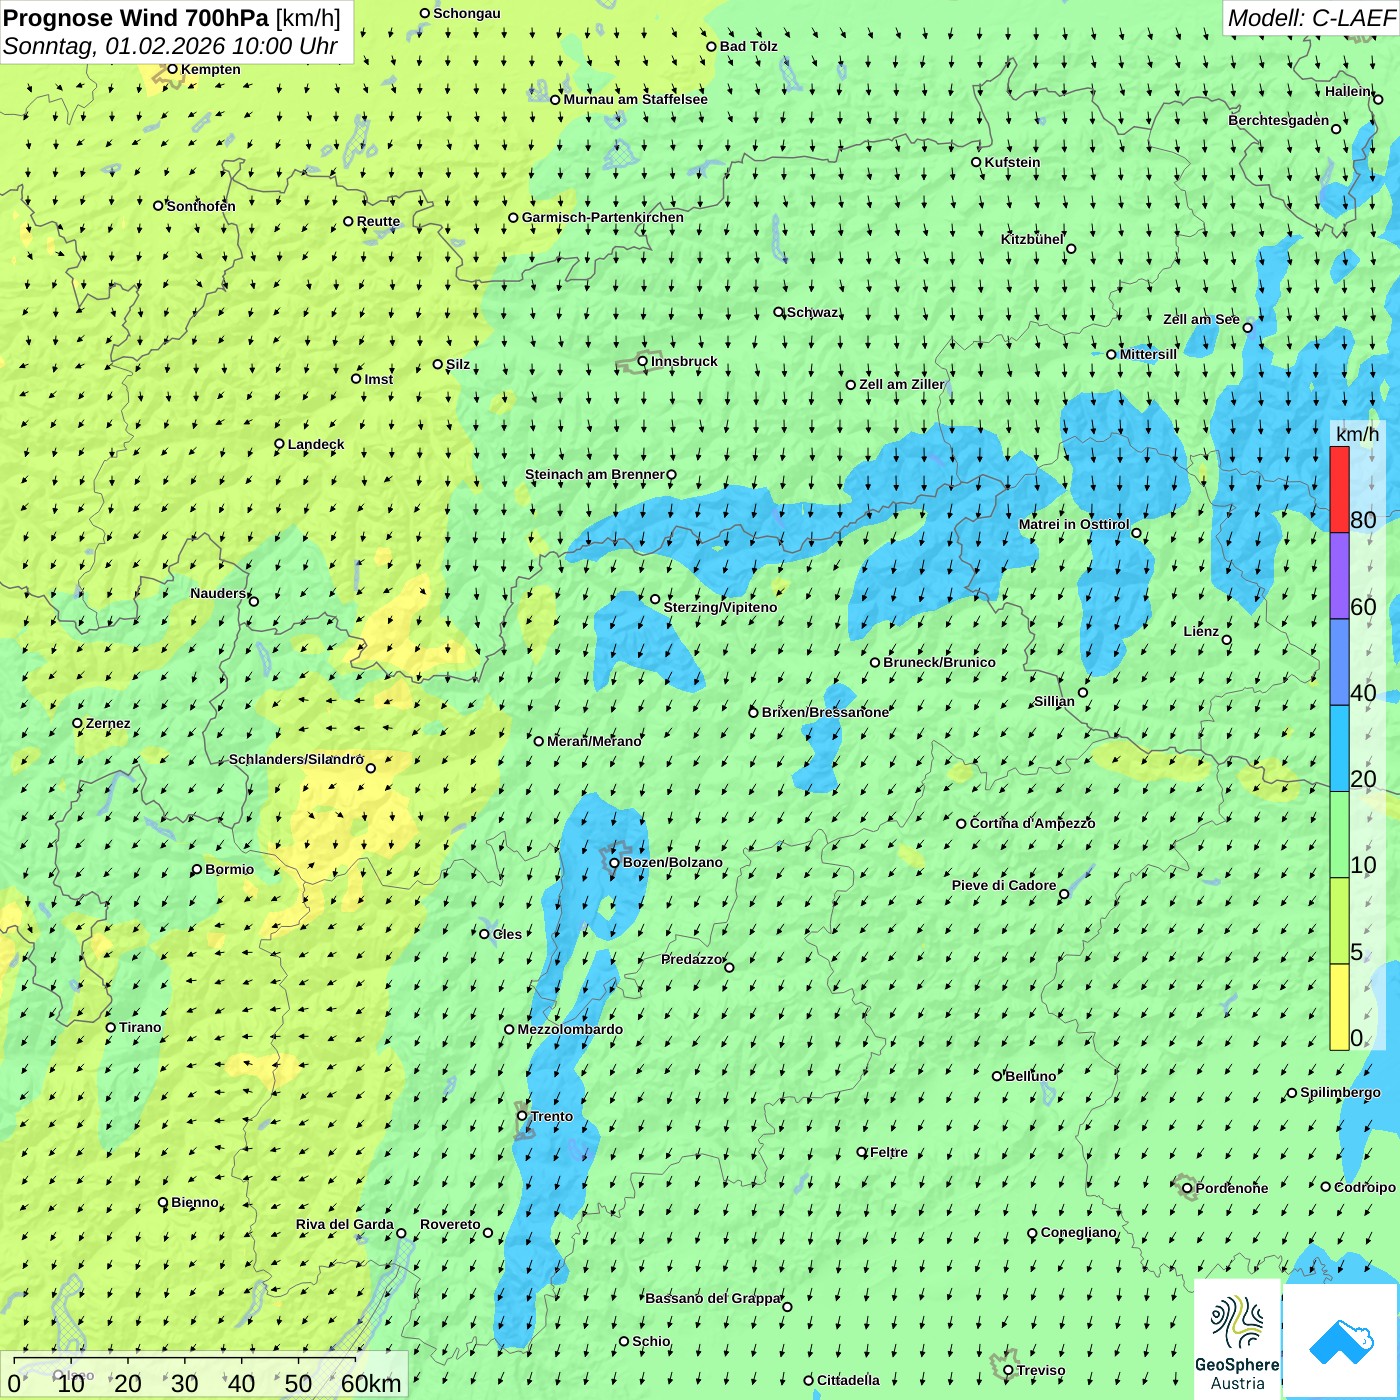The width and height of the screenshot is (1400, 1400).
Task: Click the Bruneck/Brunico label
Action: 939,662
